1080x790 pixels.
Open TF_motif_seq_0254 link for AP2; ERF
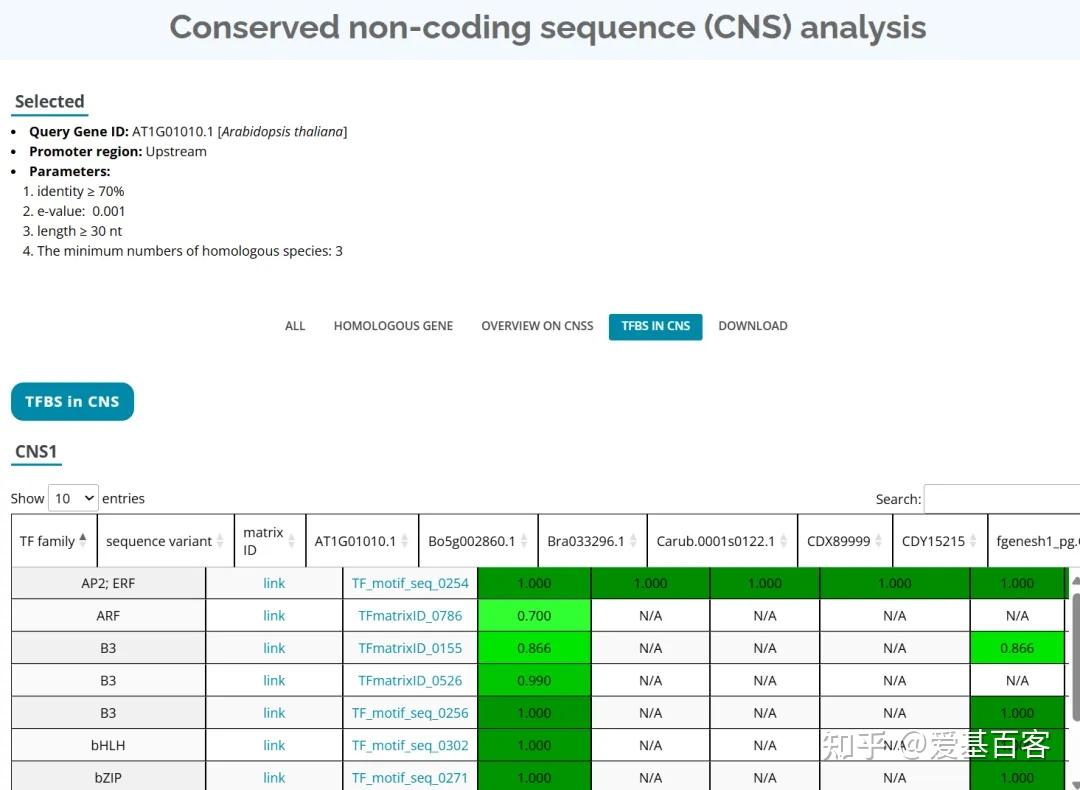coord(410,583)
